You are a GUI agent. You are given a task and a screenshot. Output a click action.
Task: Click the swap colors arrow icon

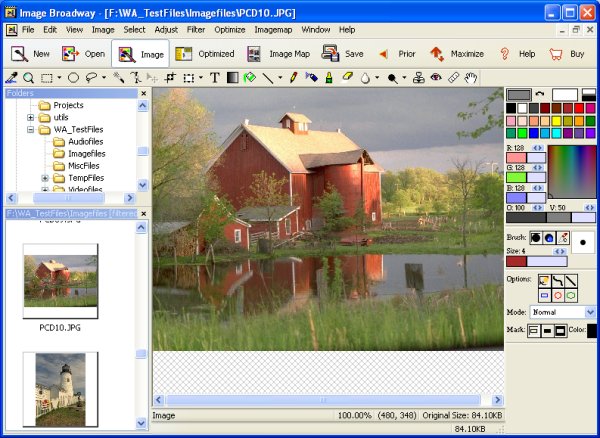(541, 94)
